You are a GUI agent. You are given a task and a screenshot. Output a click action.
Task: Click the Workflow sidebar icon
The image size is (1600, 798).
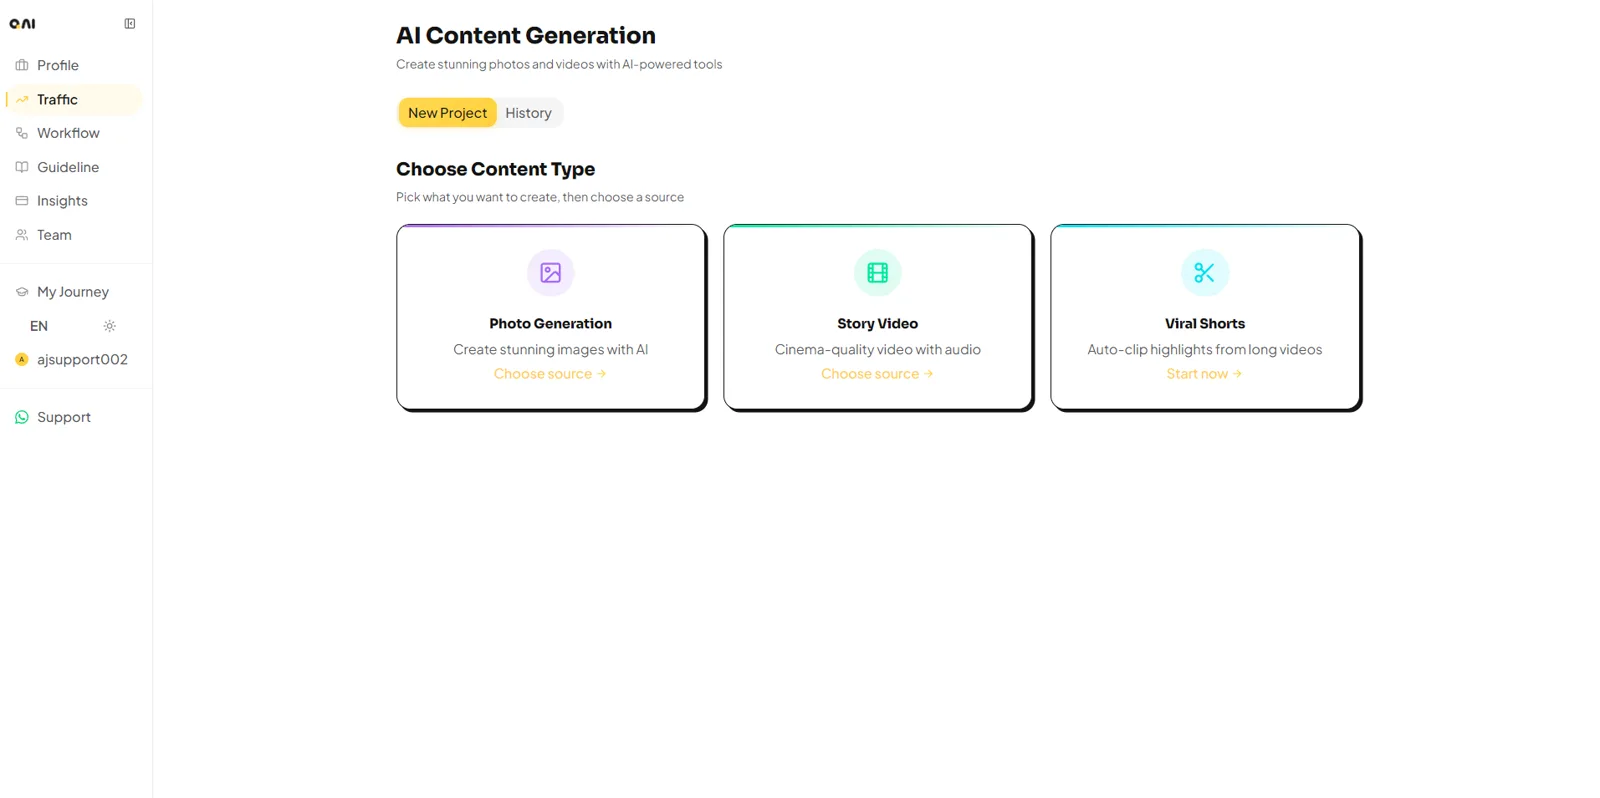coord(22,133)
